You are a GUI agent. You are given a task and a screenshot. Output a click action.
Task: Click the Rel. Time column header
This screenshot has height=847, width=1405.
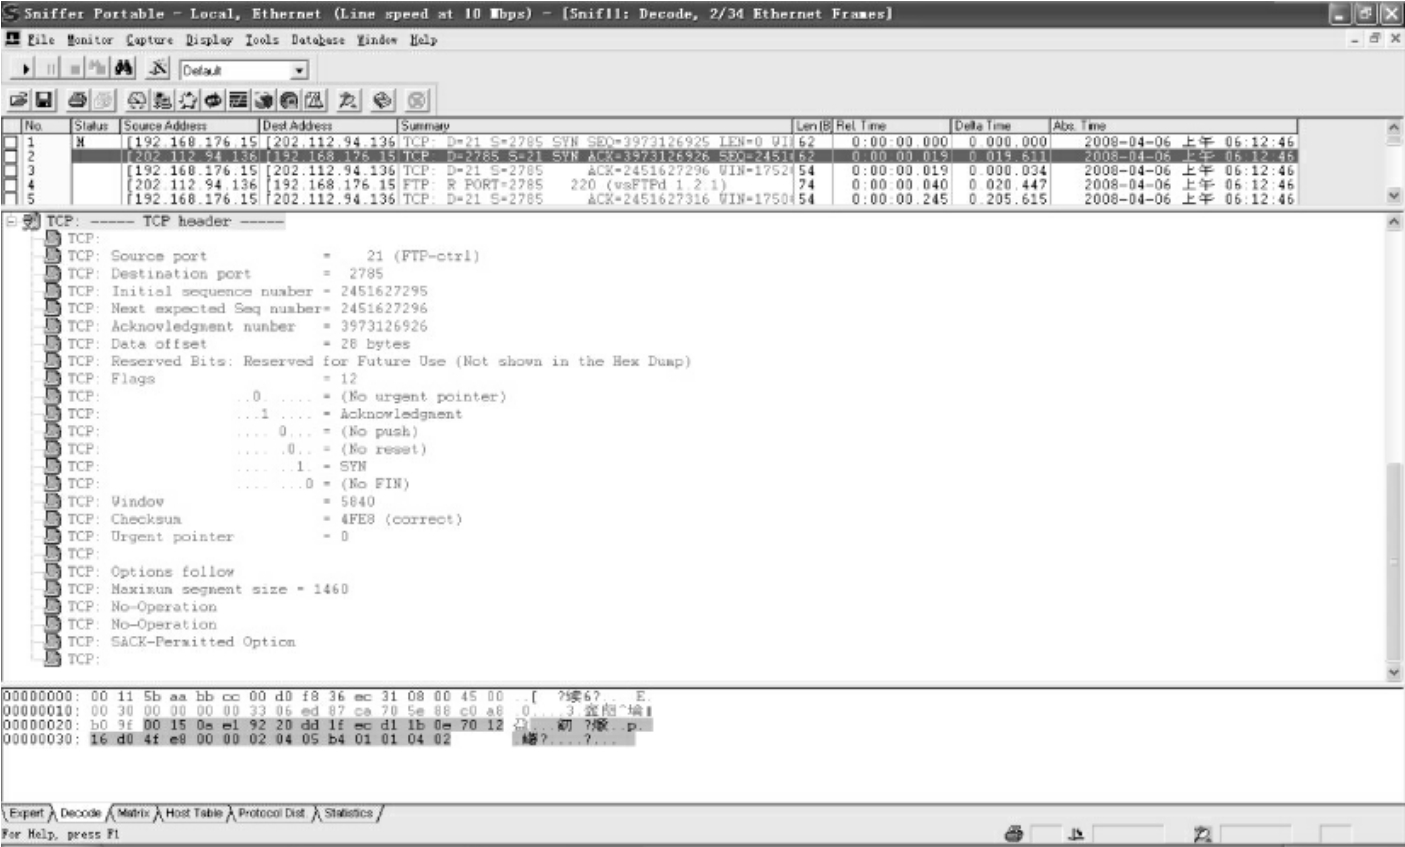892,126
